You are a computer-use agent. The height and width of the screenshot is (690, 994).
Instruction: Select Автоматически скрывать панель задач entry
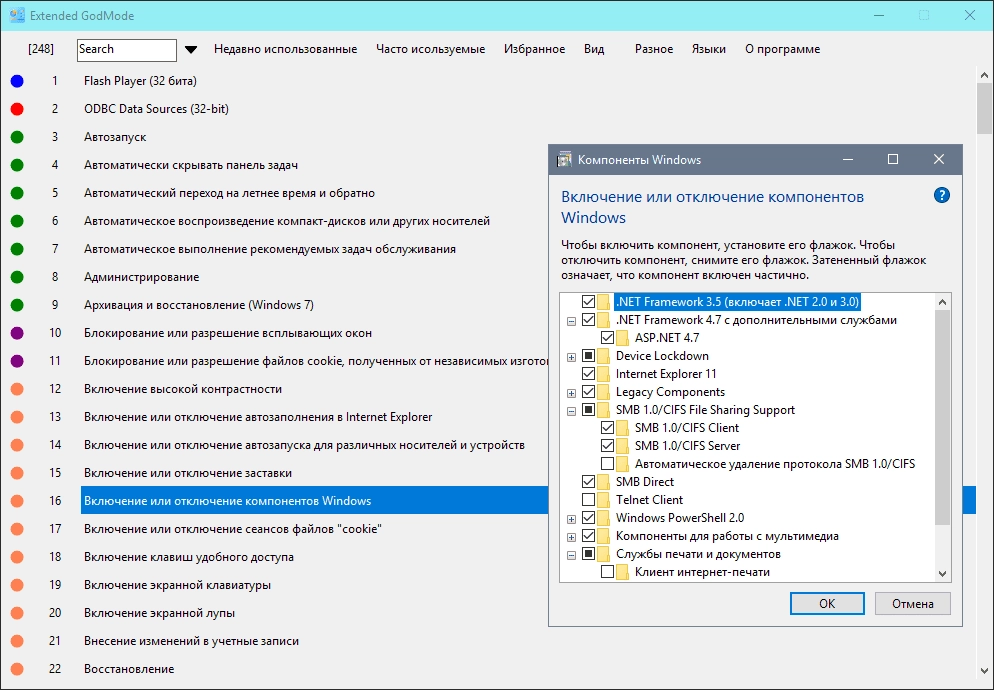(x=191, y=165)
